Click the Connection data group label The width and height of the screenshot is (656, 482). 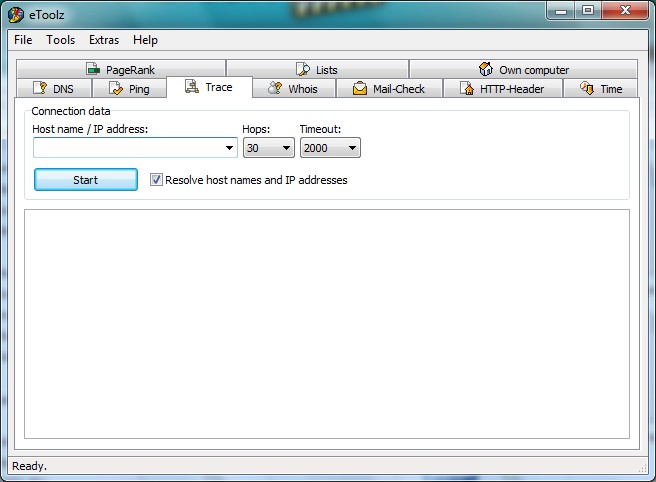(x=71, y=111)
